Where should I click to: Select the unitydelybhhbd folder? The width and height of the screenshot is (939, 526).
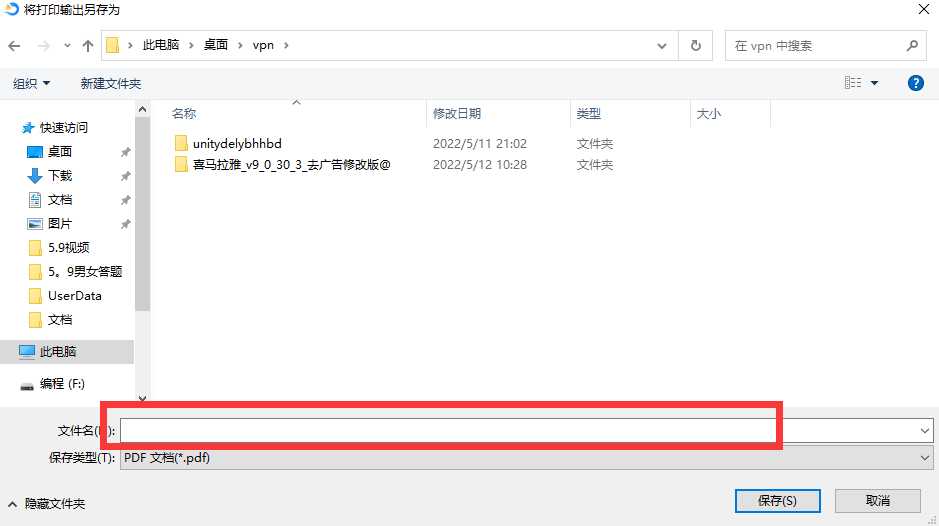click(237, 144)
